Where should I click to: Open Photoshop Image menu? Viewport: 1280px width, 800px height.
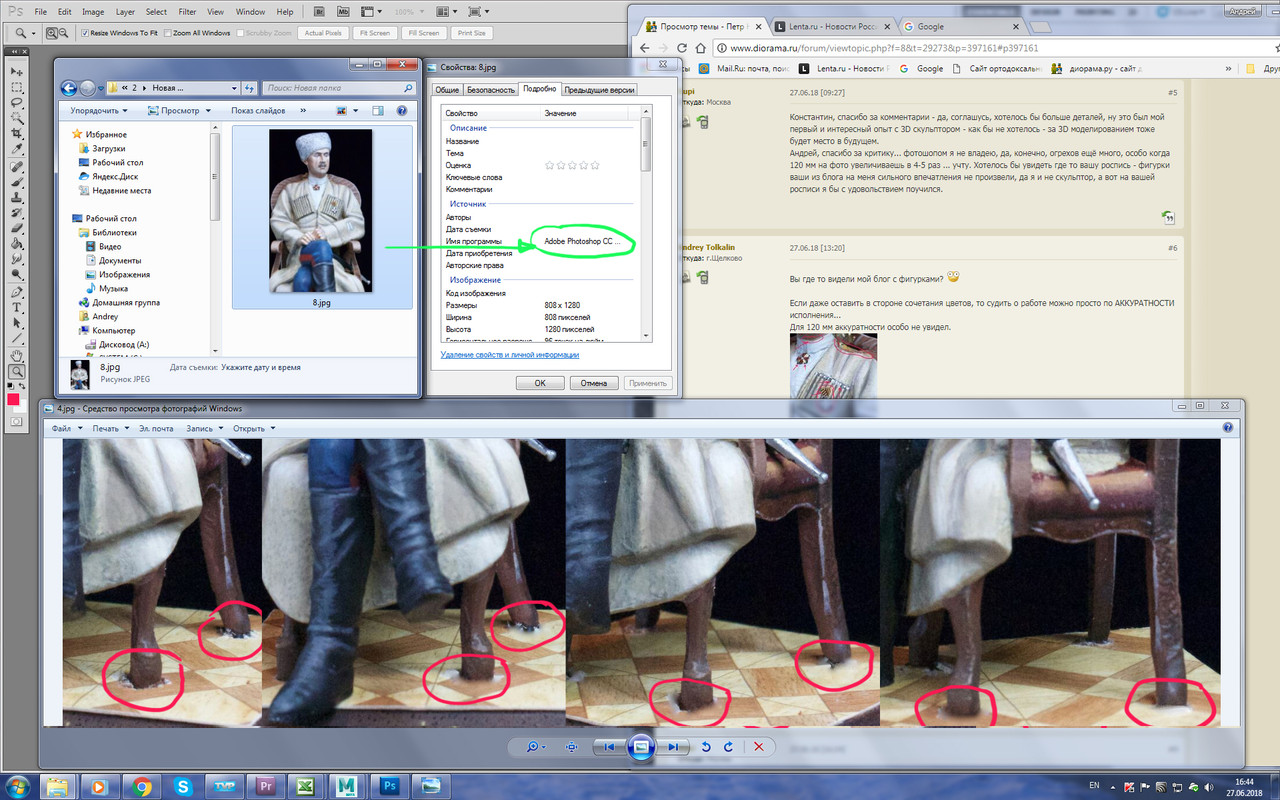[x=93, y=12]
